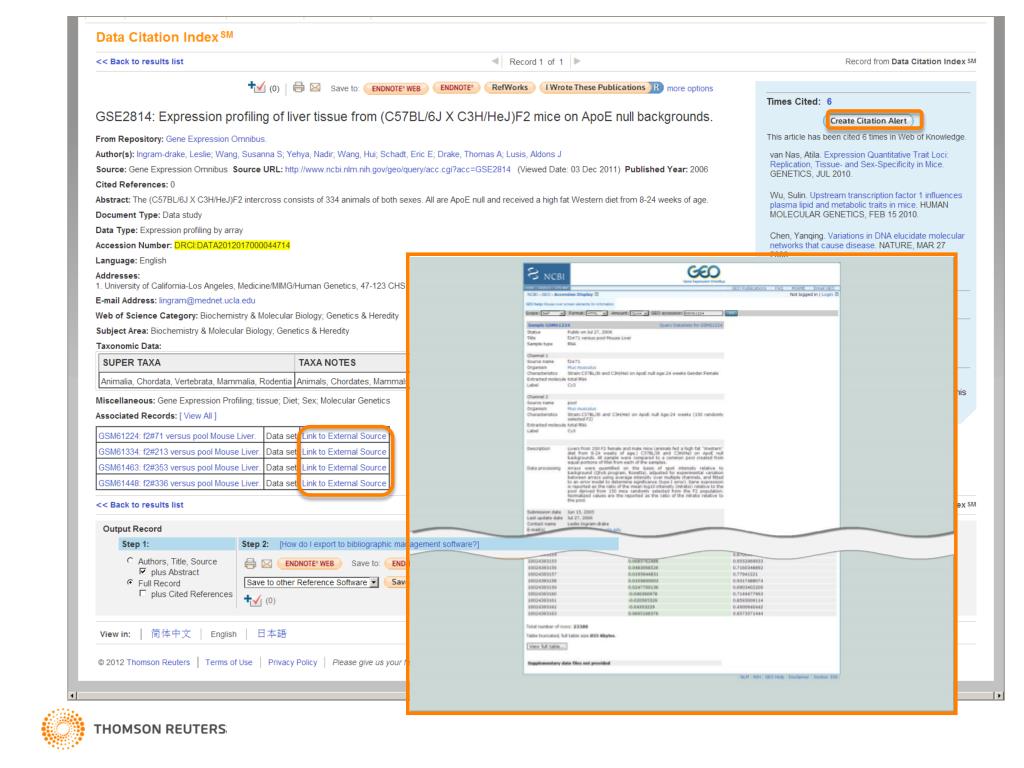Click email address lingram@mednet.ucla.edu
1024x768 pixels.
[207, 300]
